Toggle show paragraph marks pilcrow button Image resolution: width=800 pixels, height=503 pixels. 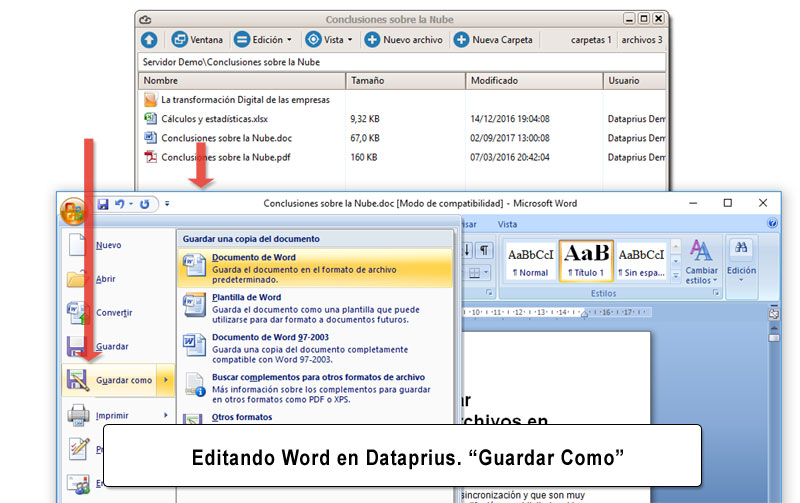tap(484, 250)
